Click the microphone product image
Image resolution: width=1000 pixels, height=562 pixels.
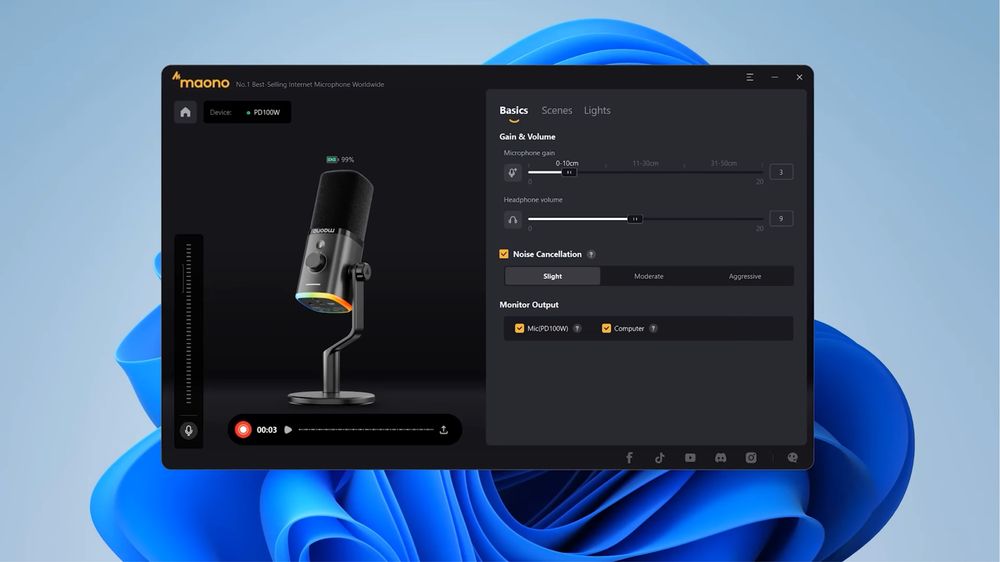(x=335, y=287)
